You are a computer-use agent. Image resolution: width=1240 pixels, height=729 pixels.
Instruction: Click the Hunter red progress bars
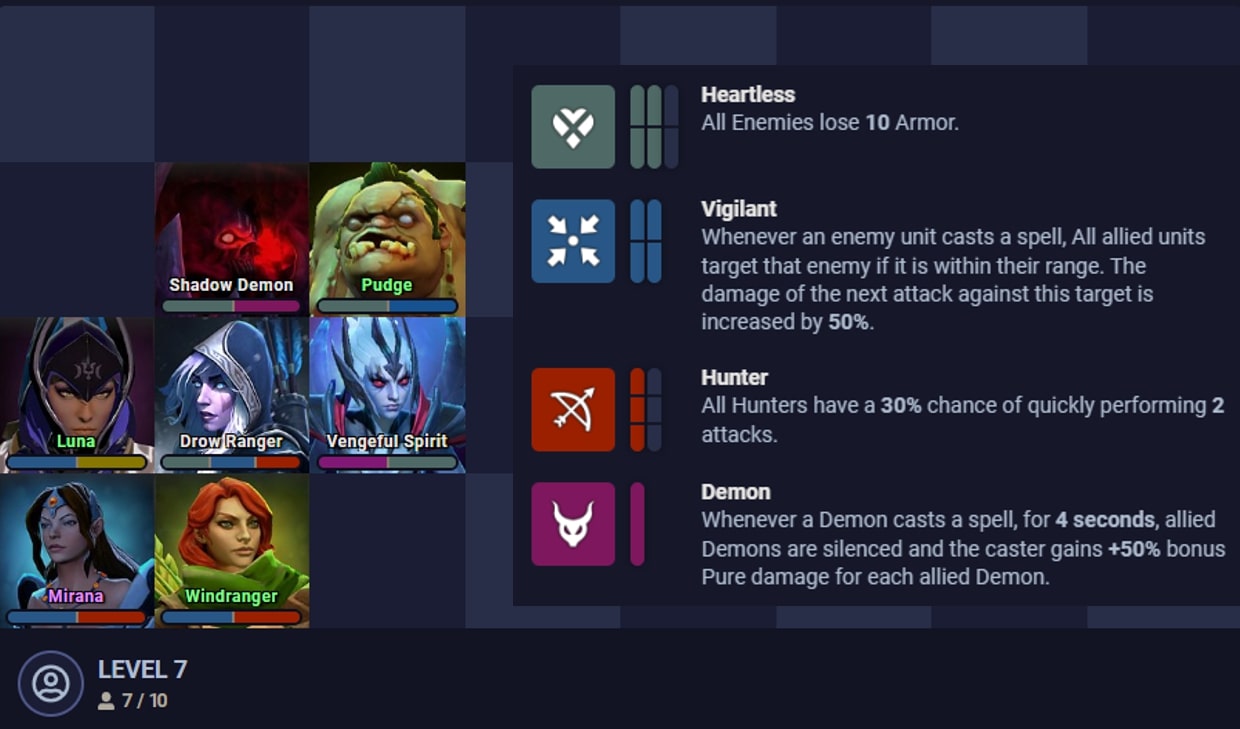[x=646, y=409]
